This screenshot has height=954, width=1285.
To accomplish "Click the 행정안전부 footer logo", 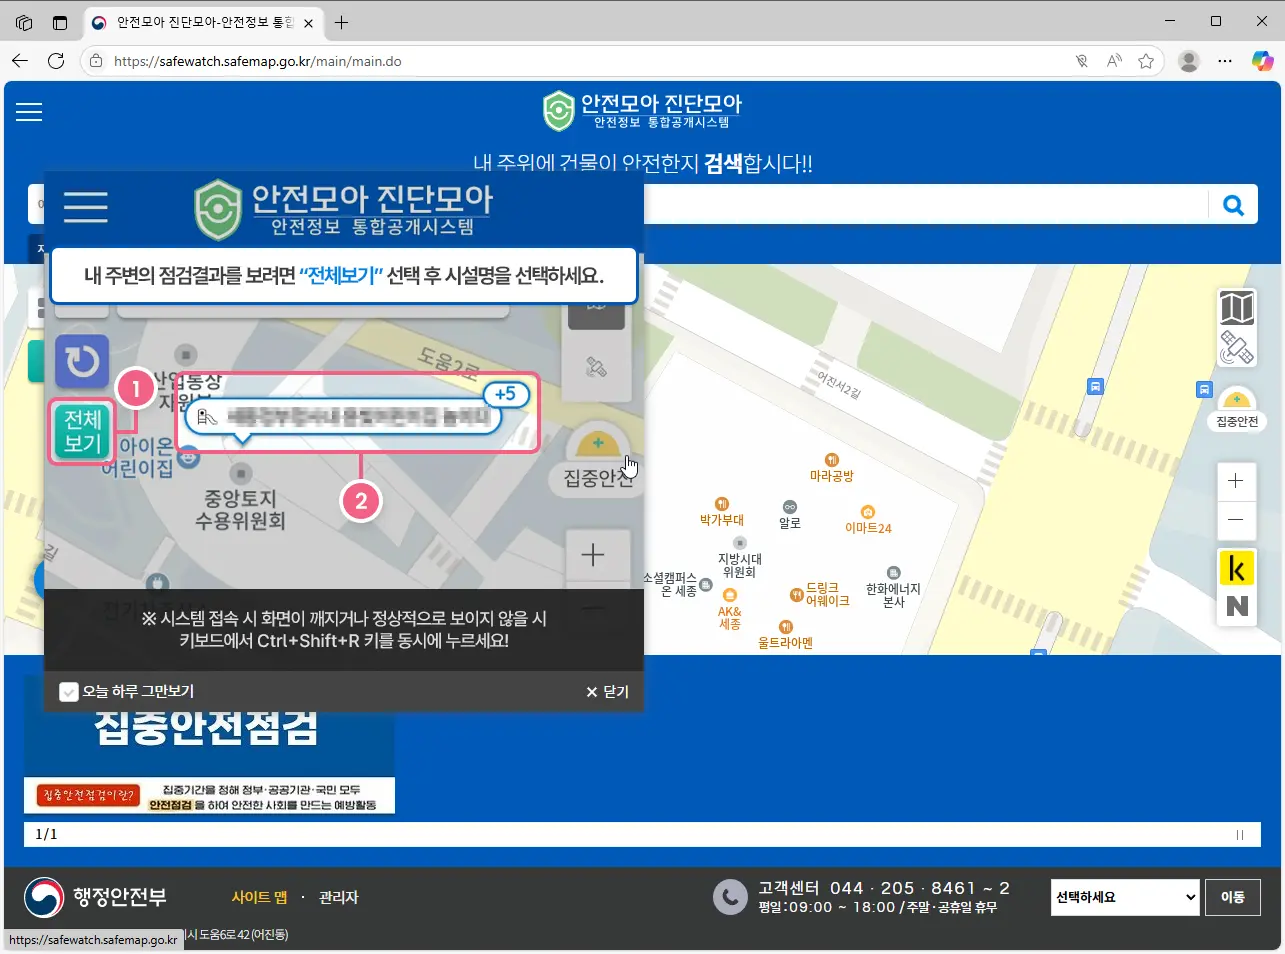I will point(95,897).
